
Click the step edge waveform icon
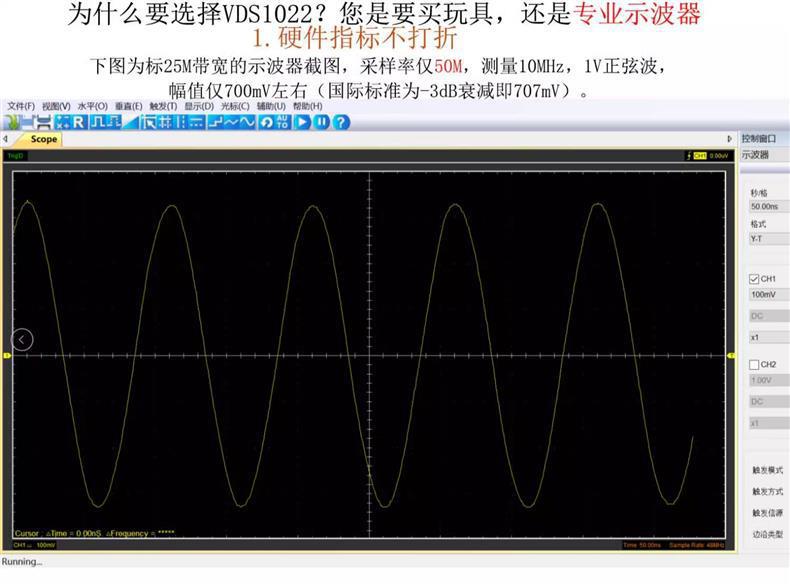point(215,122)
